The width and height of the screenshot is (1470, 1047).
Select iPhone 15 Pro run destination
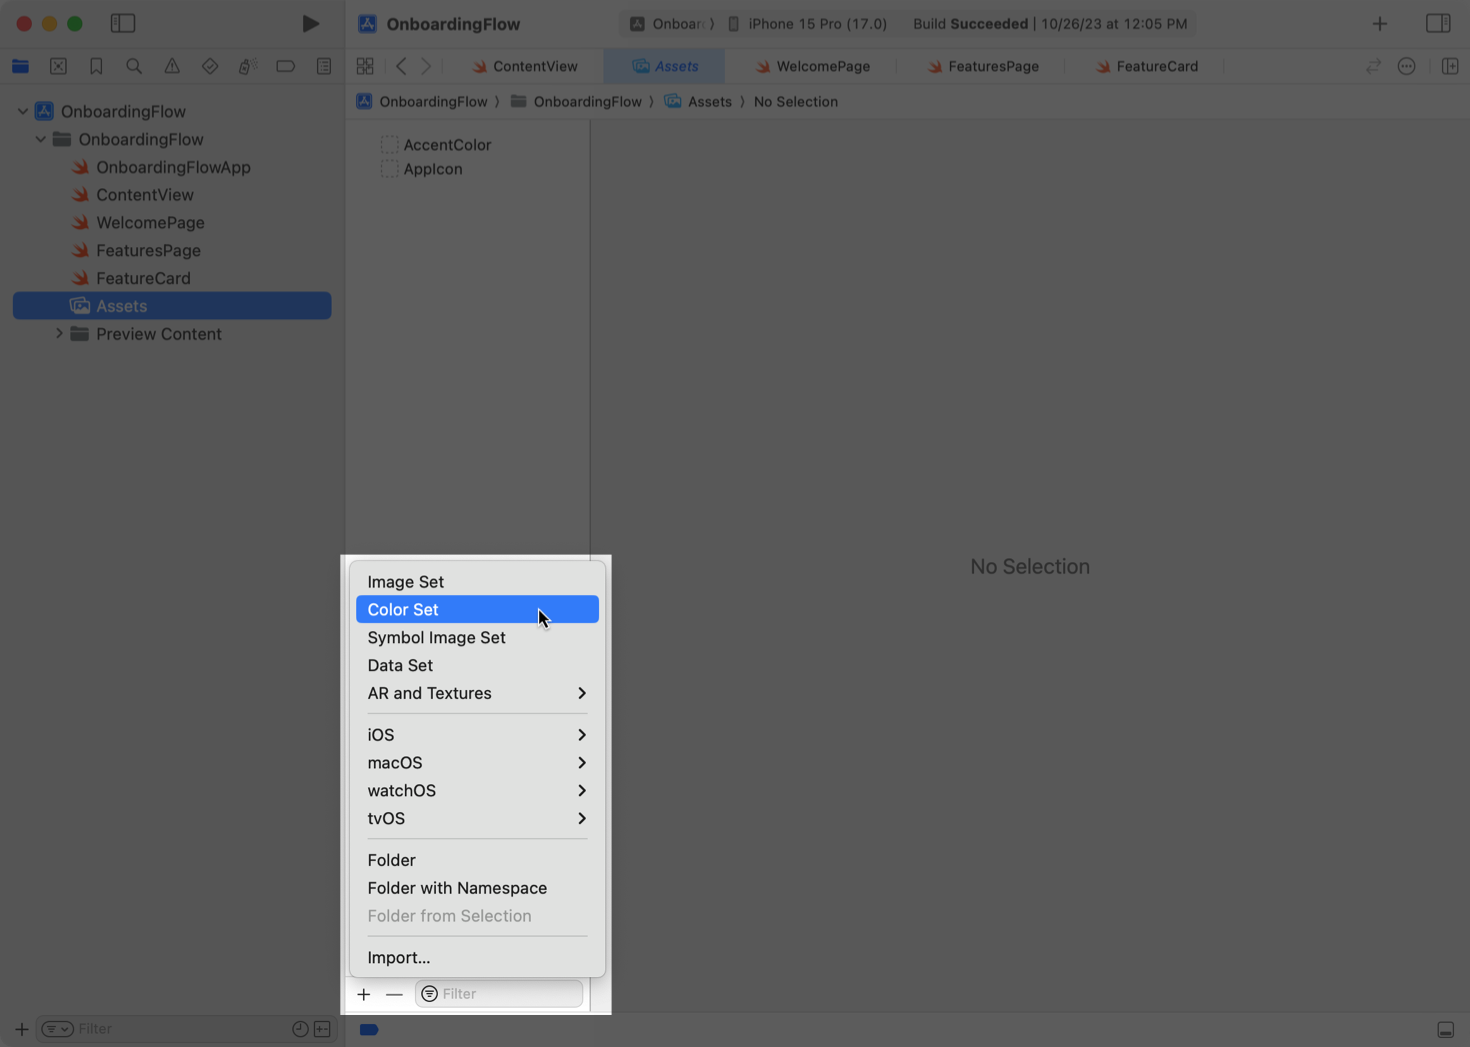816,23
